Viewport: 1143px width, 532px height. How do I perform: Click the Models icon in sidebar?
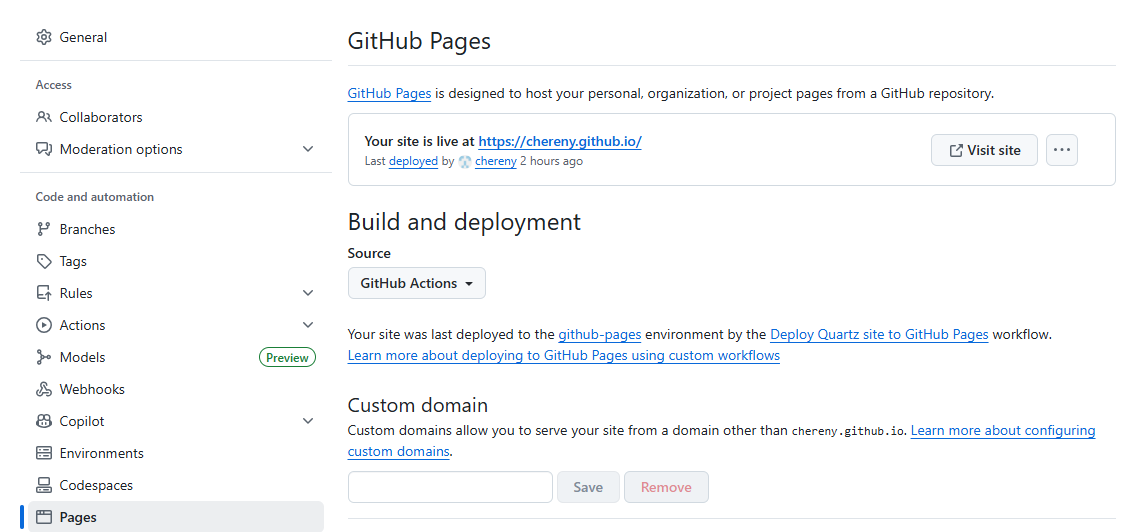click(x=44, y=357)
